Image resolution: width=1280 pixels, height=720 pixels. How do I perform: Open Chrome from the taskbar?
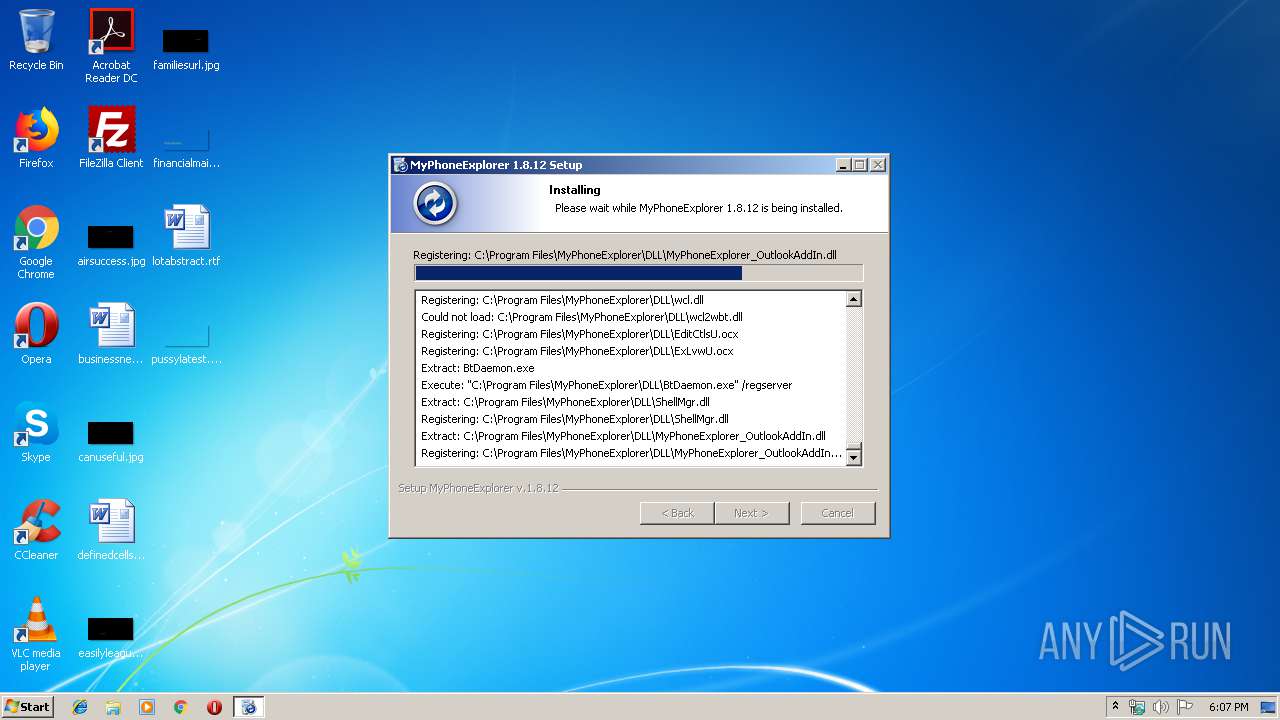tap(181, 707)
